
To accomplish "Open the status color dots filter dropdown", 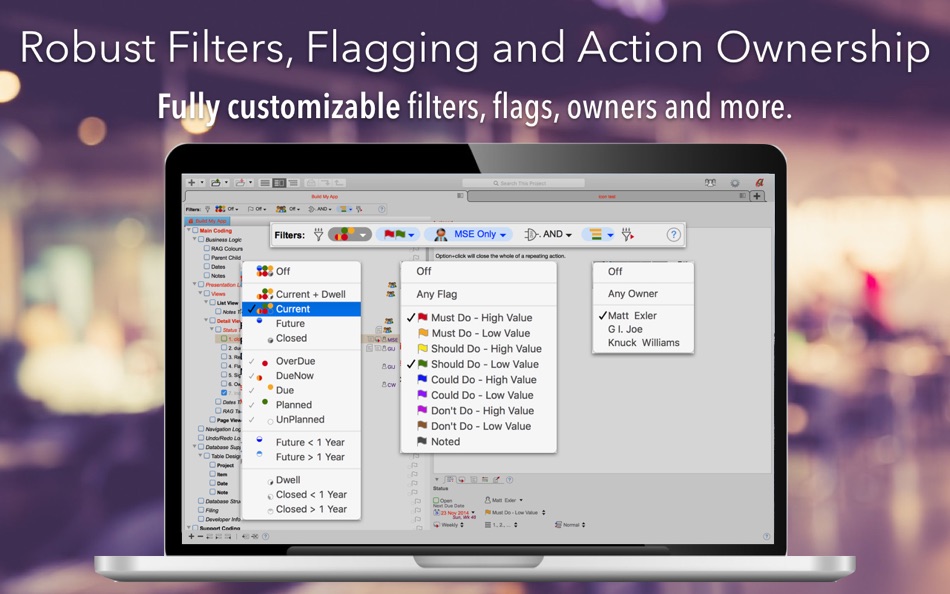I will point(350,235).
